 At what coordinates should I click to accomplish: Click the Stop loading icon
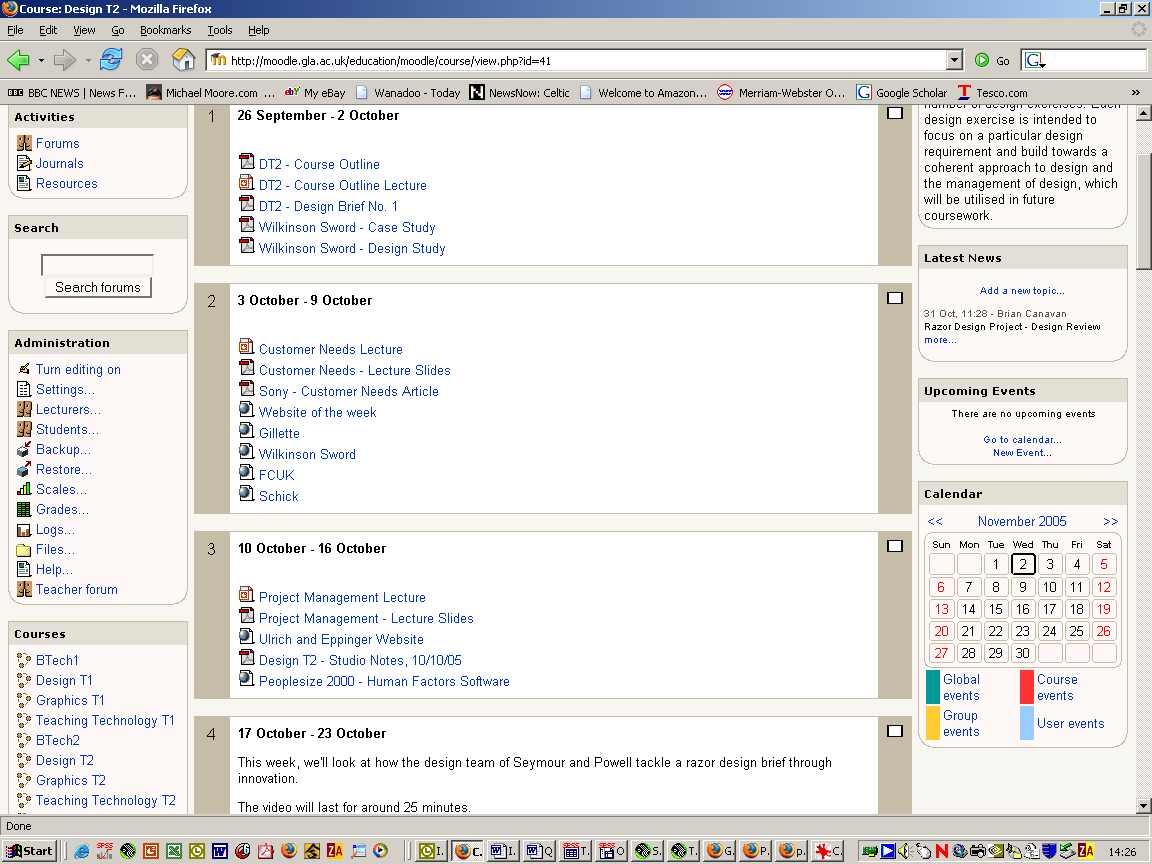147,60
